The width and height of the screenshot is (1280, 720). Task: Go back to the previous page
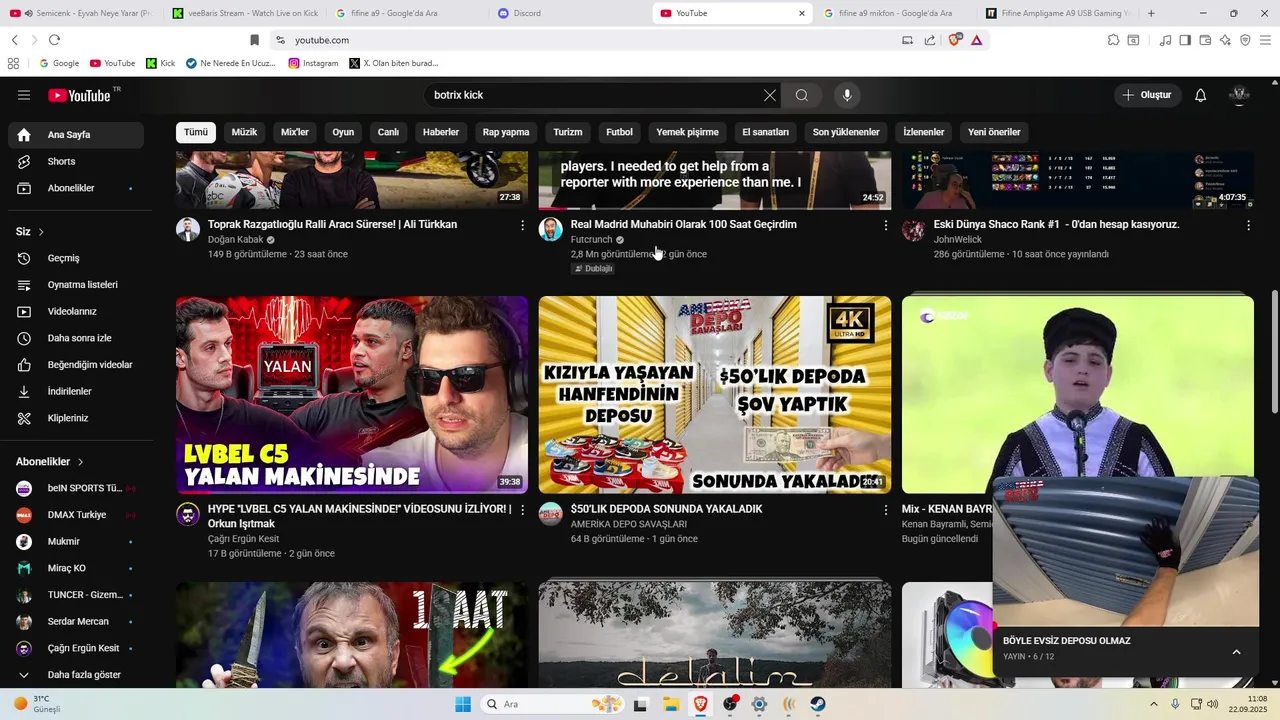(14, 40)
